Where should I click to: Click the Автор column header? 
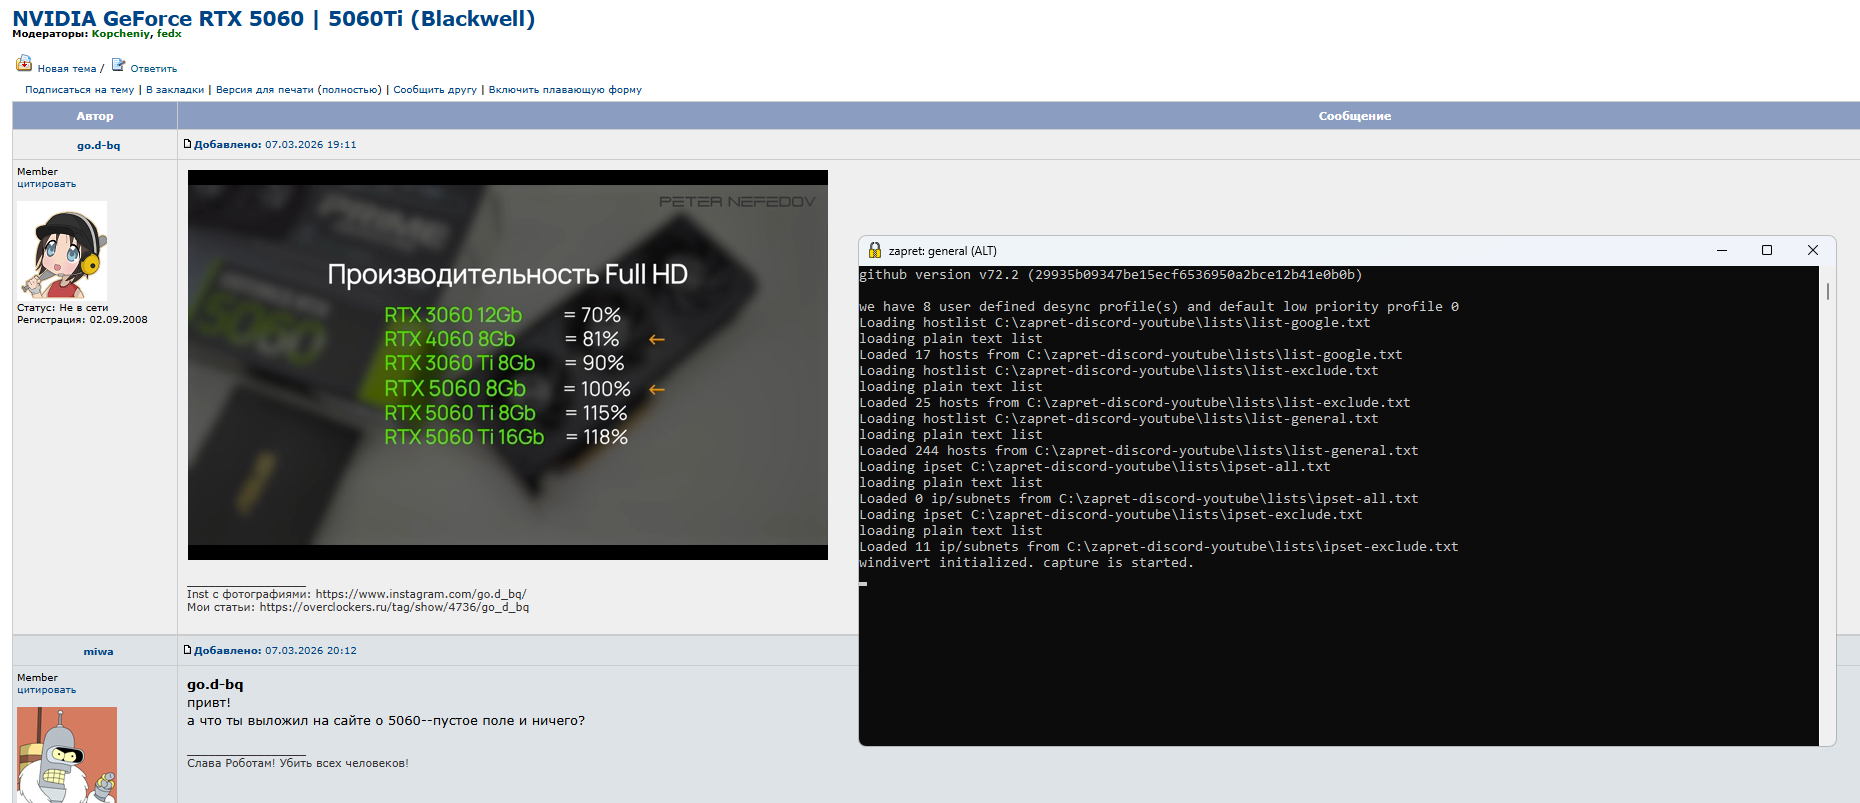95,116
